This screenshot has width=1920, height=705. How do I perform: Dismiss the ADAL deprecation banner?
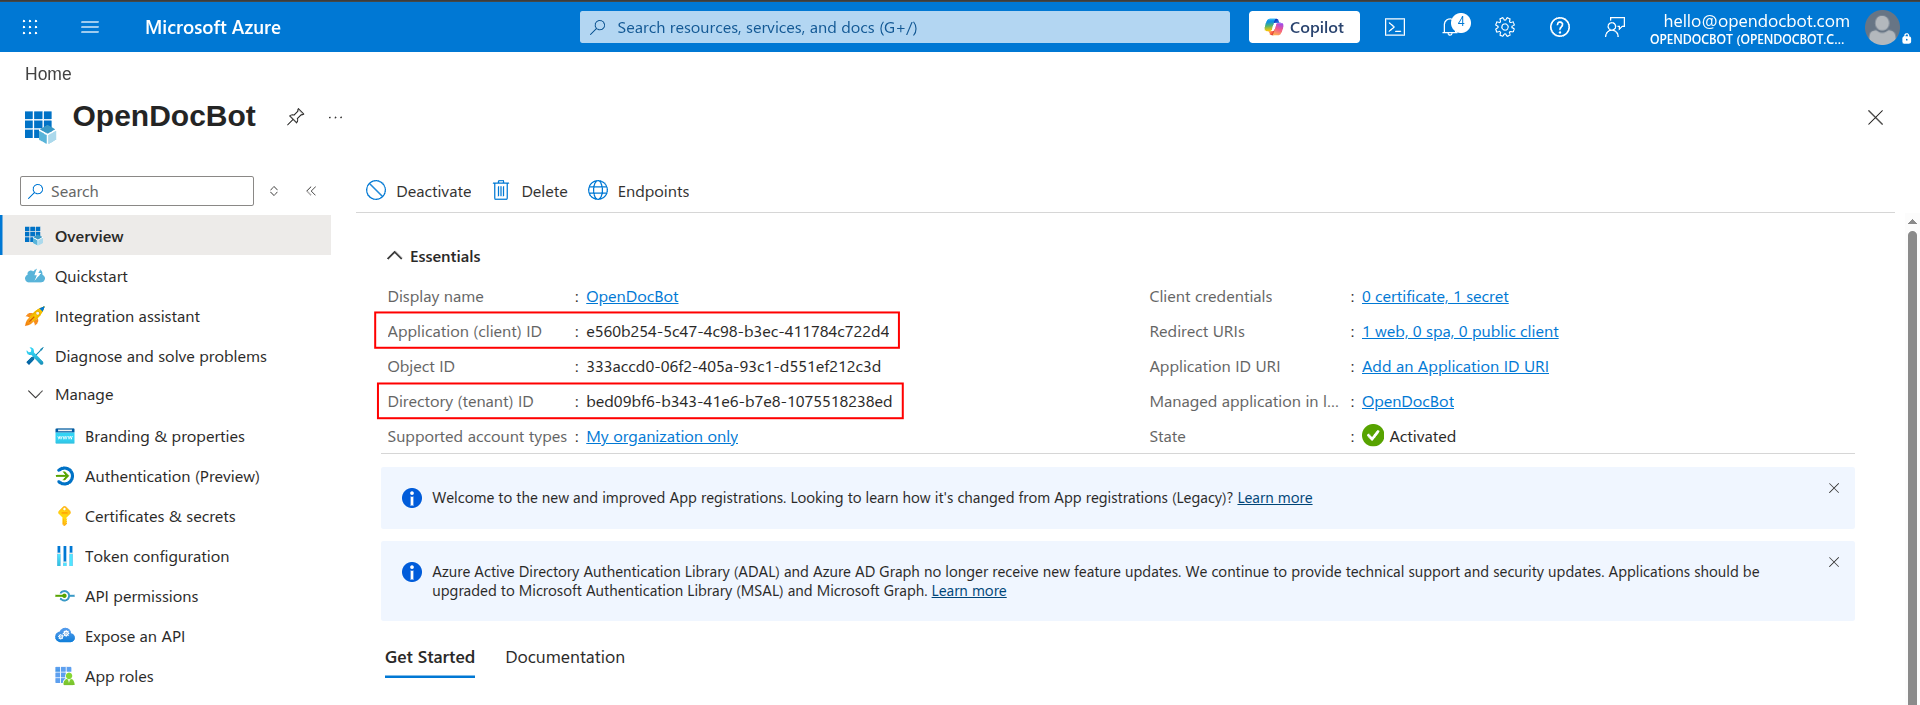pos(1834,562)
